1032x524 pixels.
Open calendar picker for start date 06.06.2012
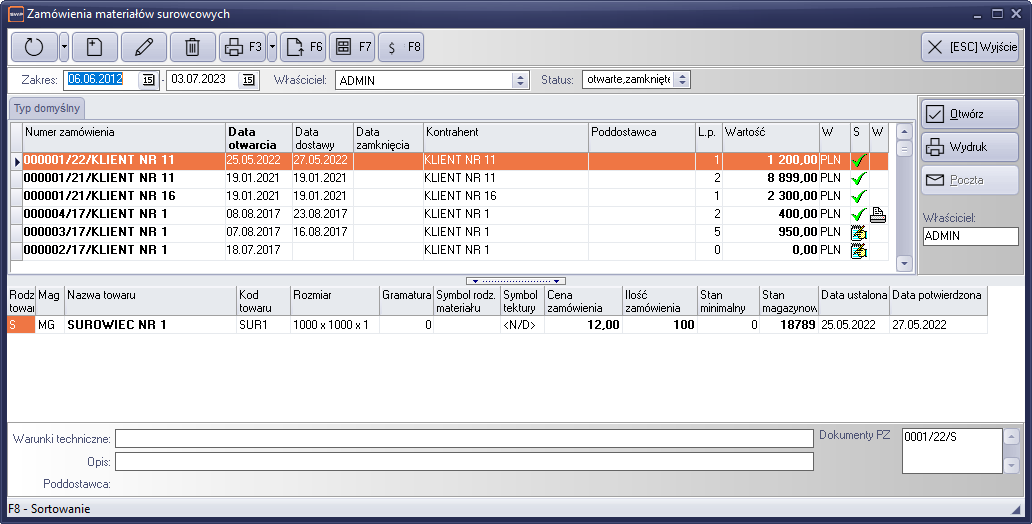coord(149,80)
